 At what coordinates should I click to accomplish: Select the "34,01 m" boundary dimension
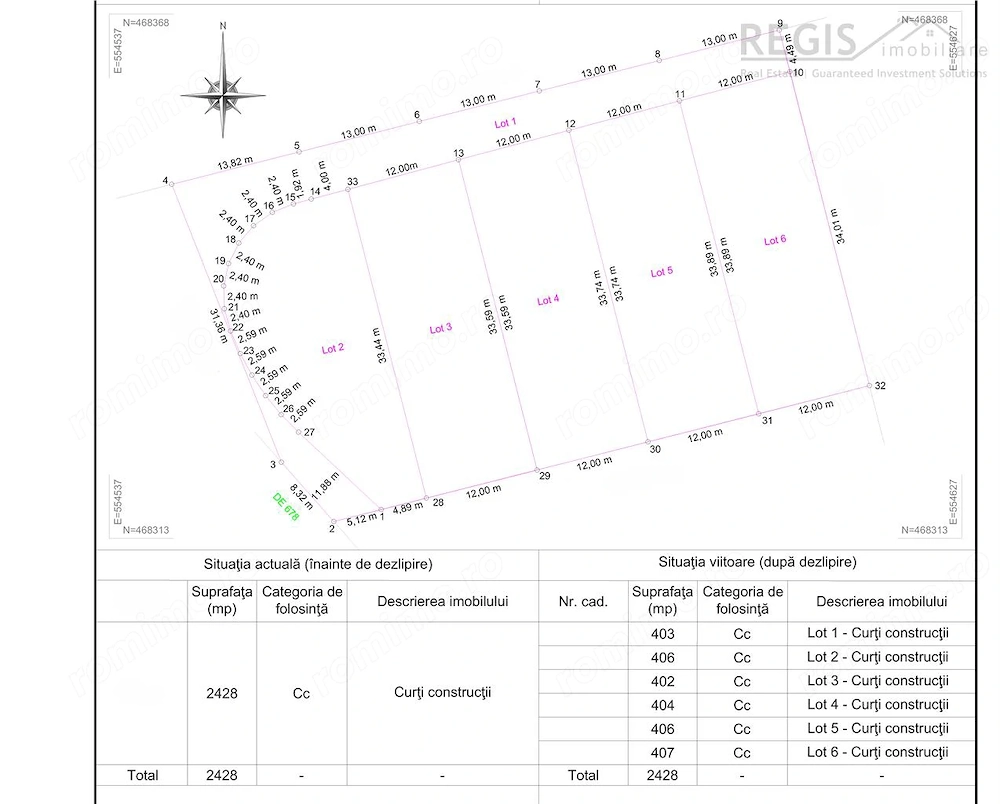[x=837, y=226]
